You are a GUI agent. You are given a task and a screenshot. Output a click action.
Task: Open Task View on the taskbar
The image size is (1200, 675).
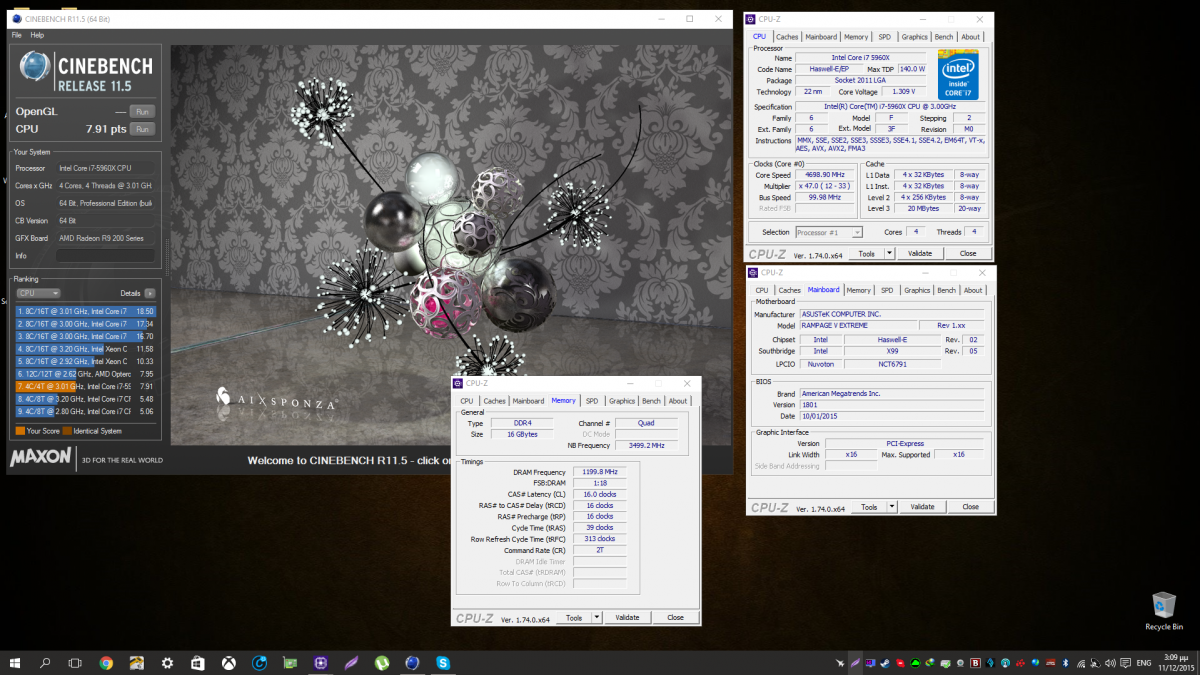(x=75, y=663)
